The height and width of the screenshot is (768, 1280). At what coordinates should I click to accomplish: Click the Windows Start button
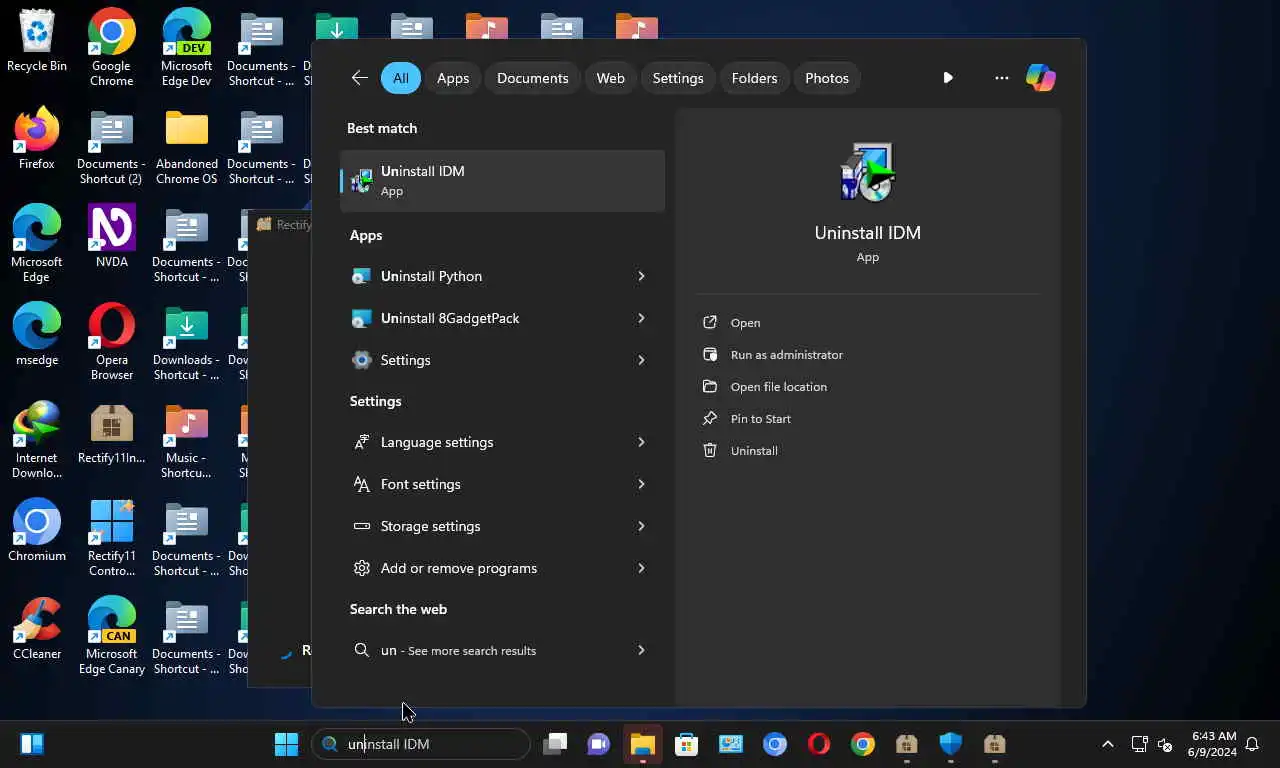point(286,744)
